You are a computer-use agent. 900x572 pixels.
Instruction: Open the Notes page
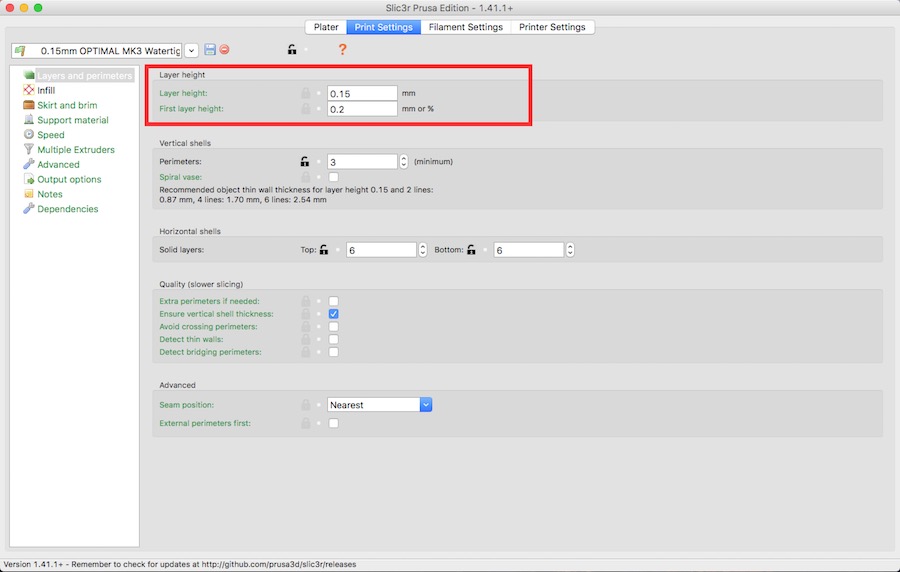(49, 195)
